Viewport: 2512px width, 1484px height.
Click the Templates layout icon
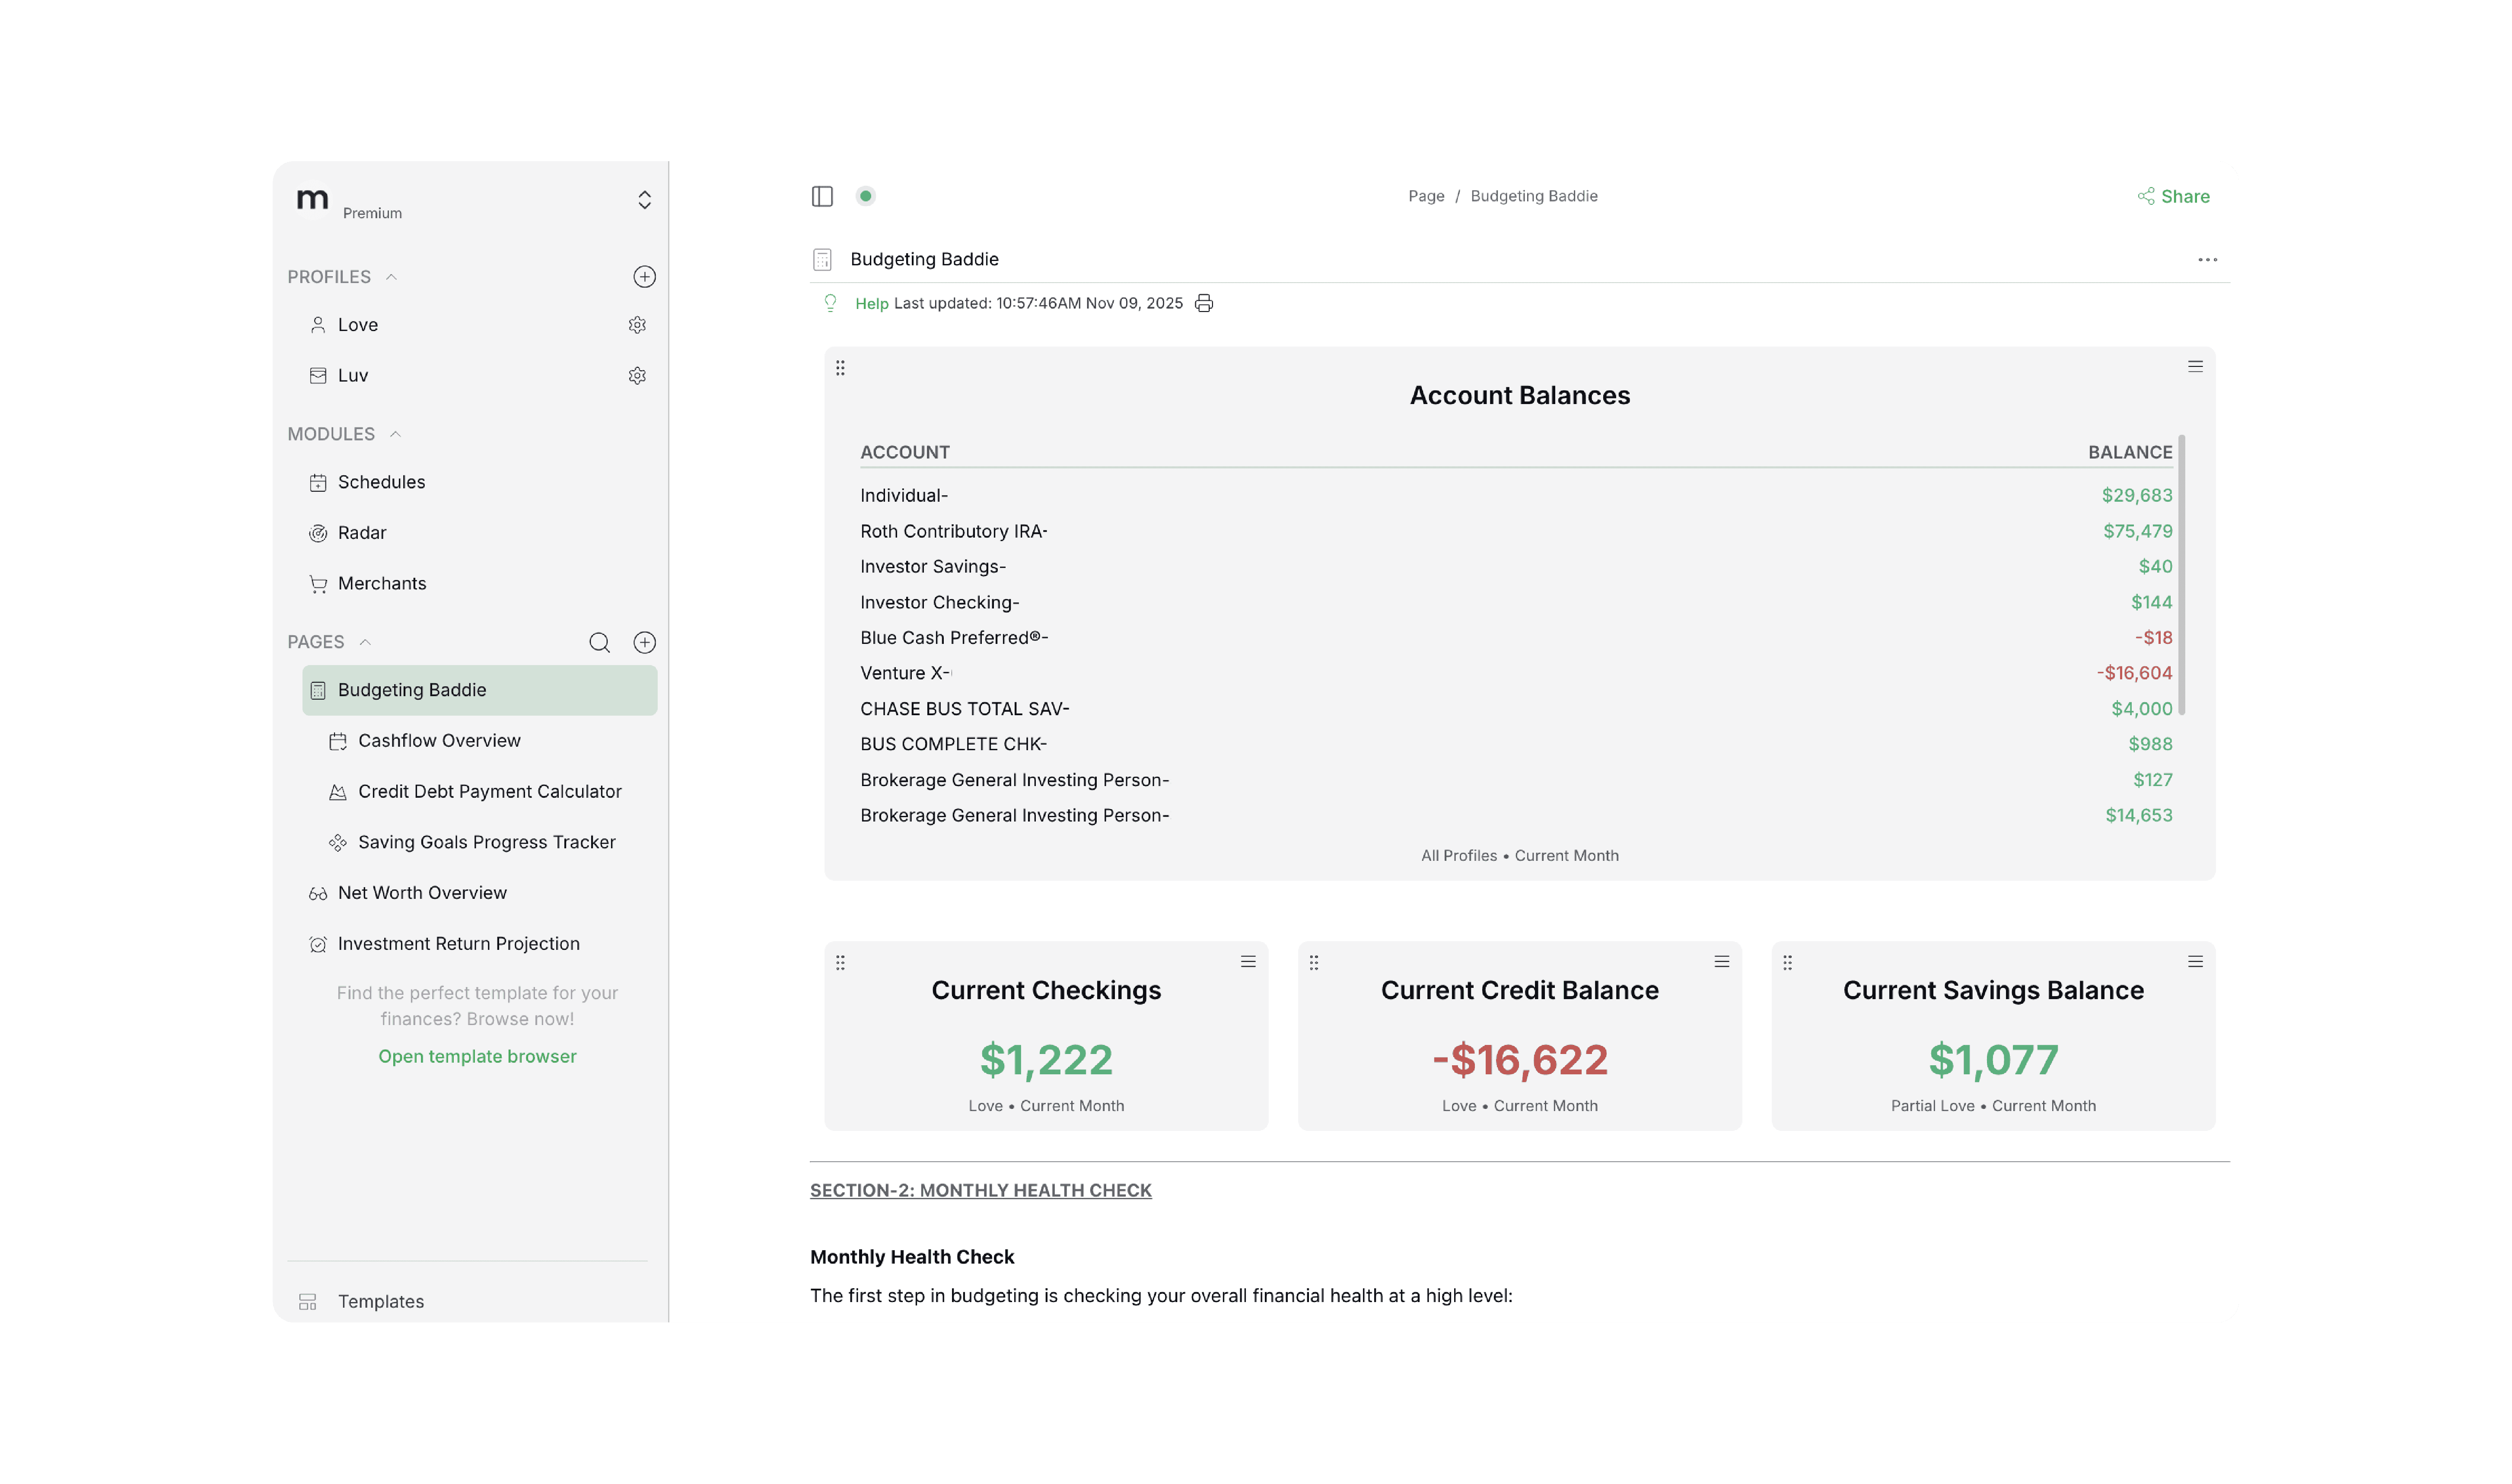point(308,1302)
